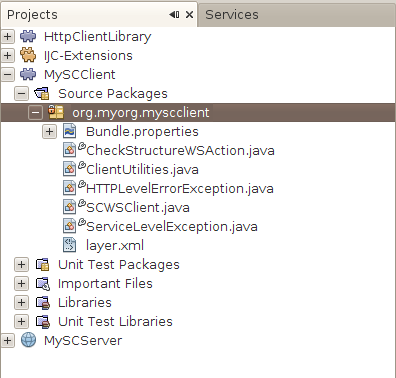
Task: Select CheckStructureWSAction.java file name
Action: click(180, 151)
